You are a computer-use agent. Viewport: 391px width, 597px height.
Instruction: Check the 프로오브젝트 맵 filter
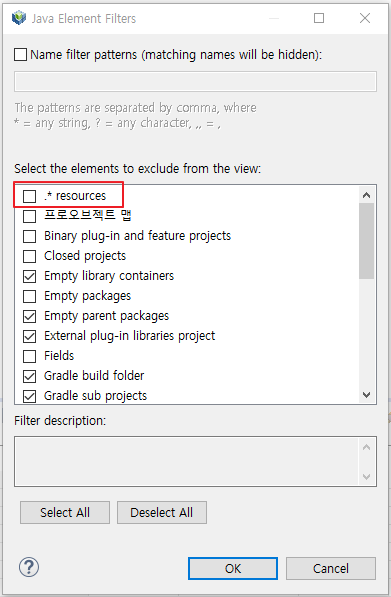(29, 216)
